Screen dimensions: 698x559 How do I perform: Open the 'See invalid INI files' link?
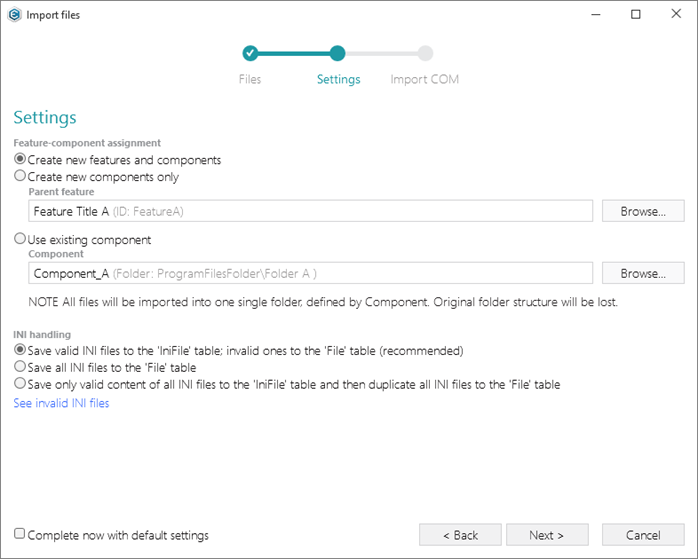click(61, 403)
